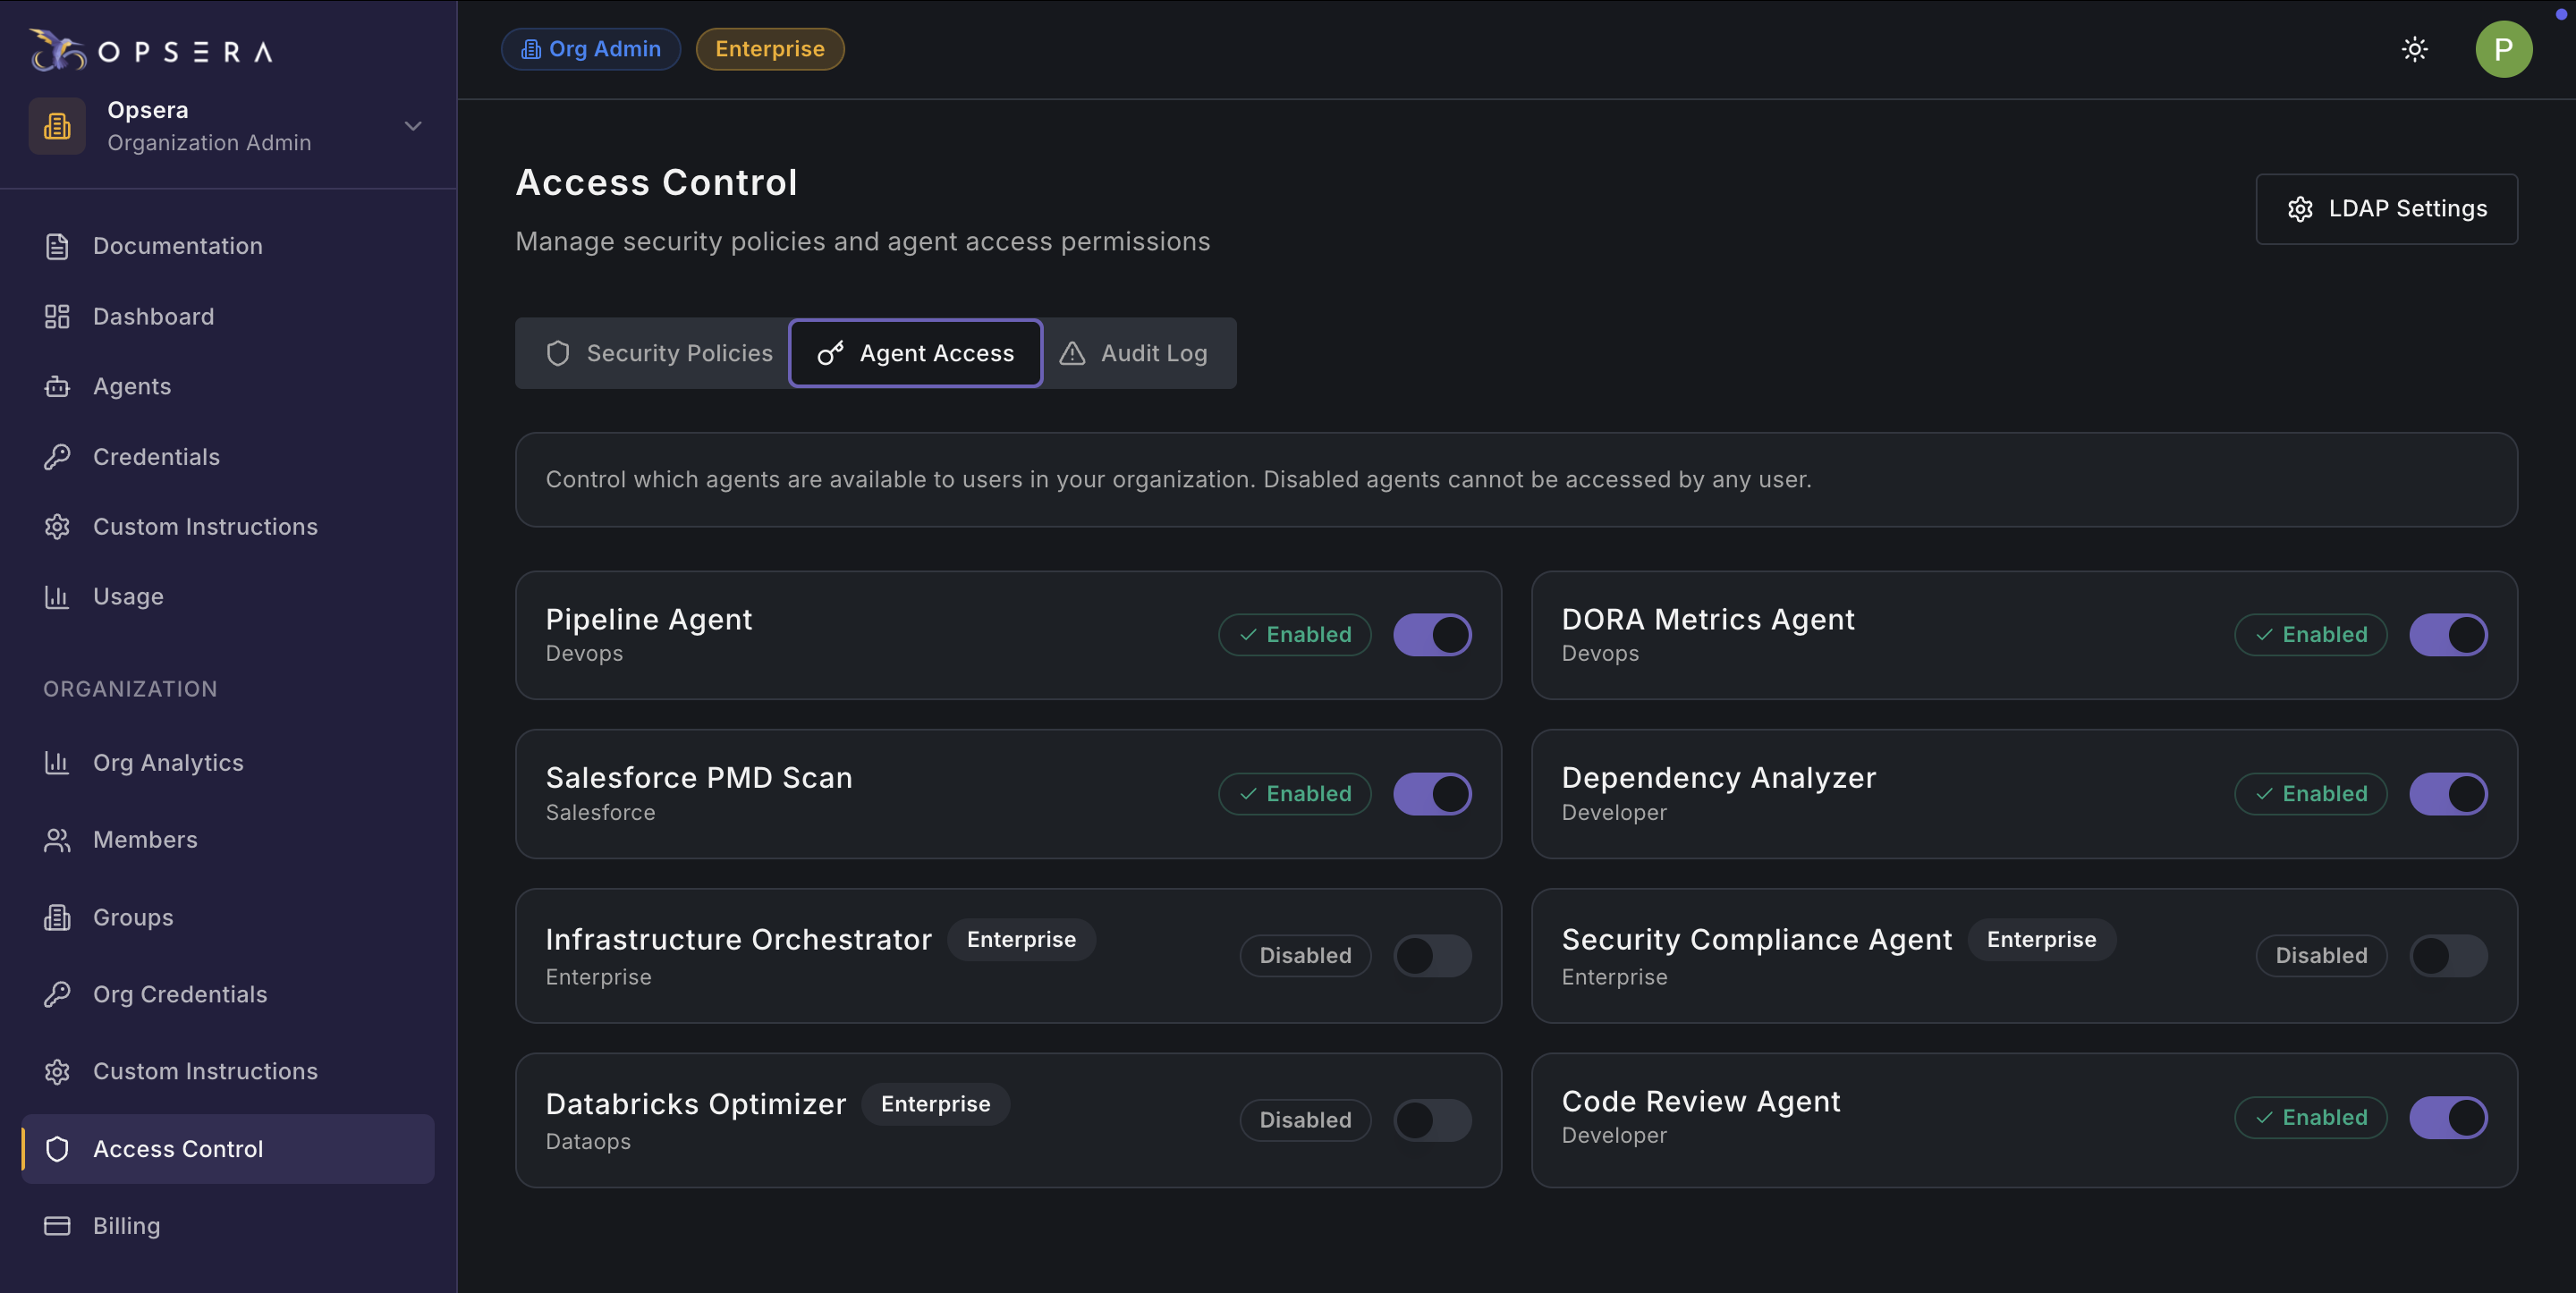Open Agents via robot icon
Image resolution: width=2576 pixels, height=1293 pixels.
tap(57, 387)
